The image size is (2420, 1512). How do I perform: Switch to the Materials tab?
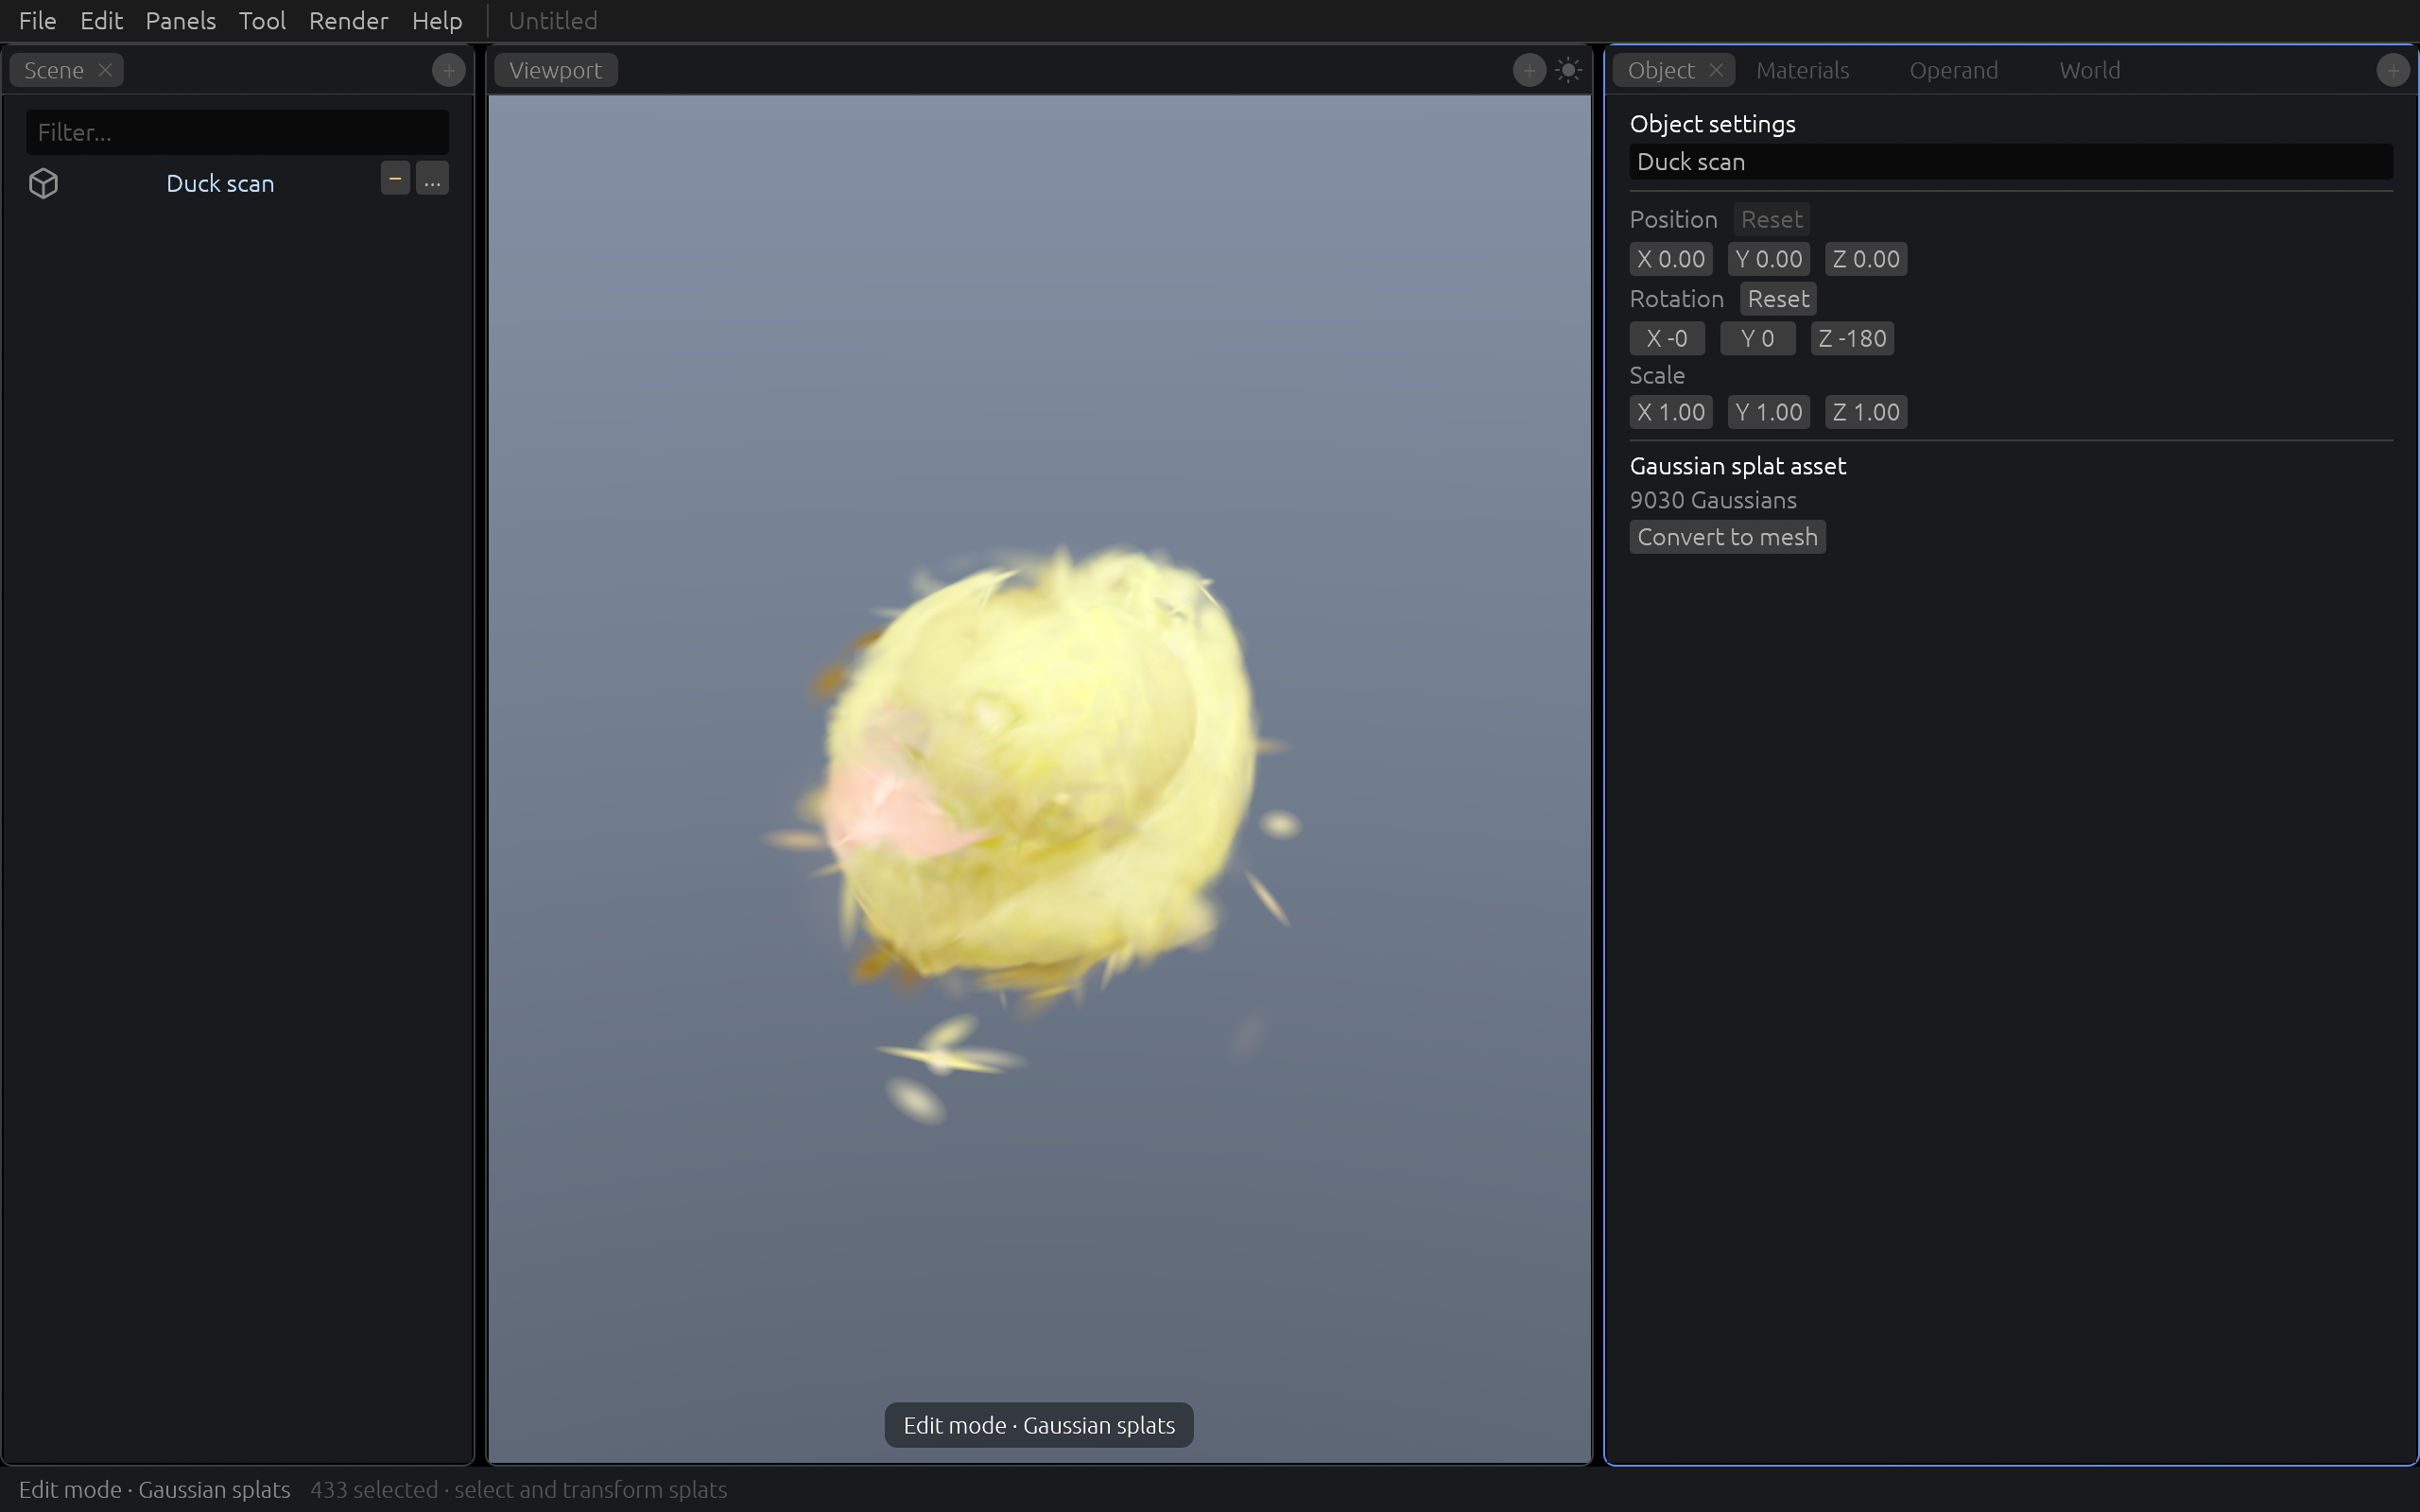1802,70
